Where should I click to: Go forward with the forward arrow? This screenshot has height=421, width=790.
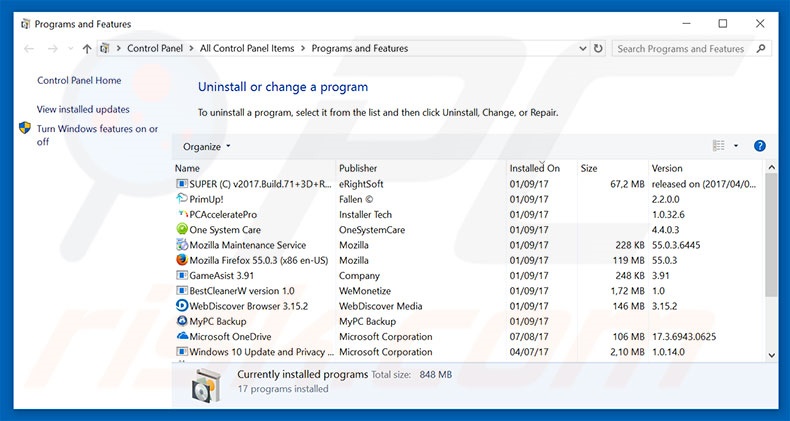pos(52,49)
